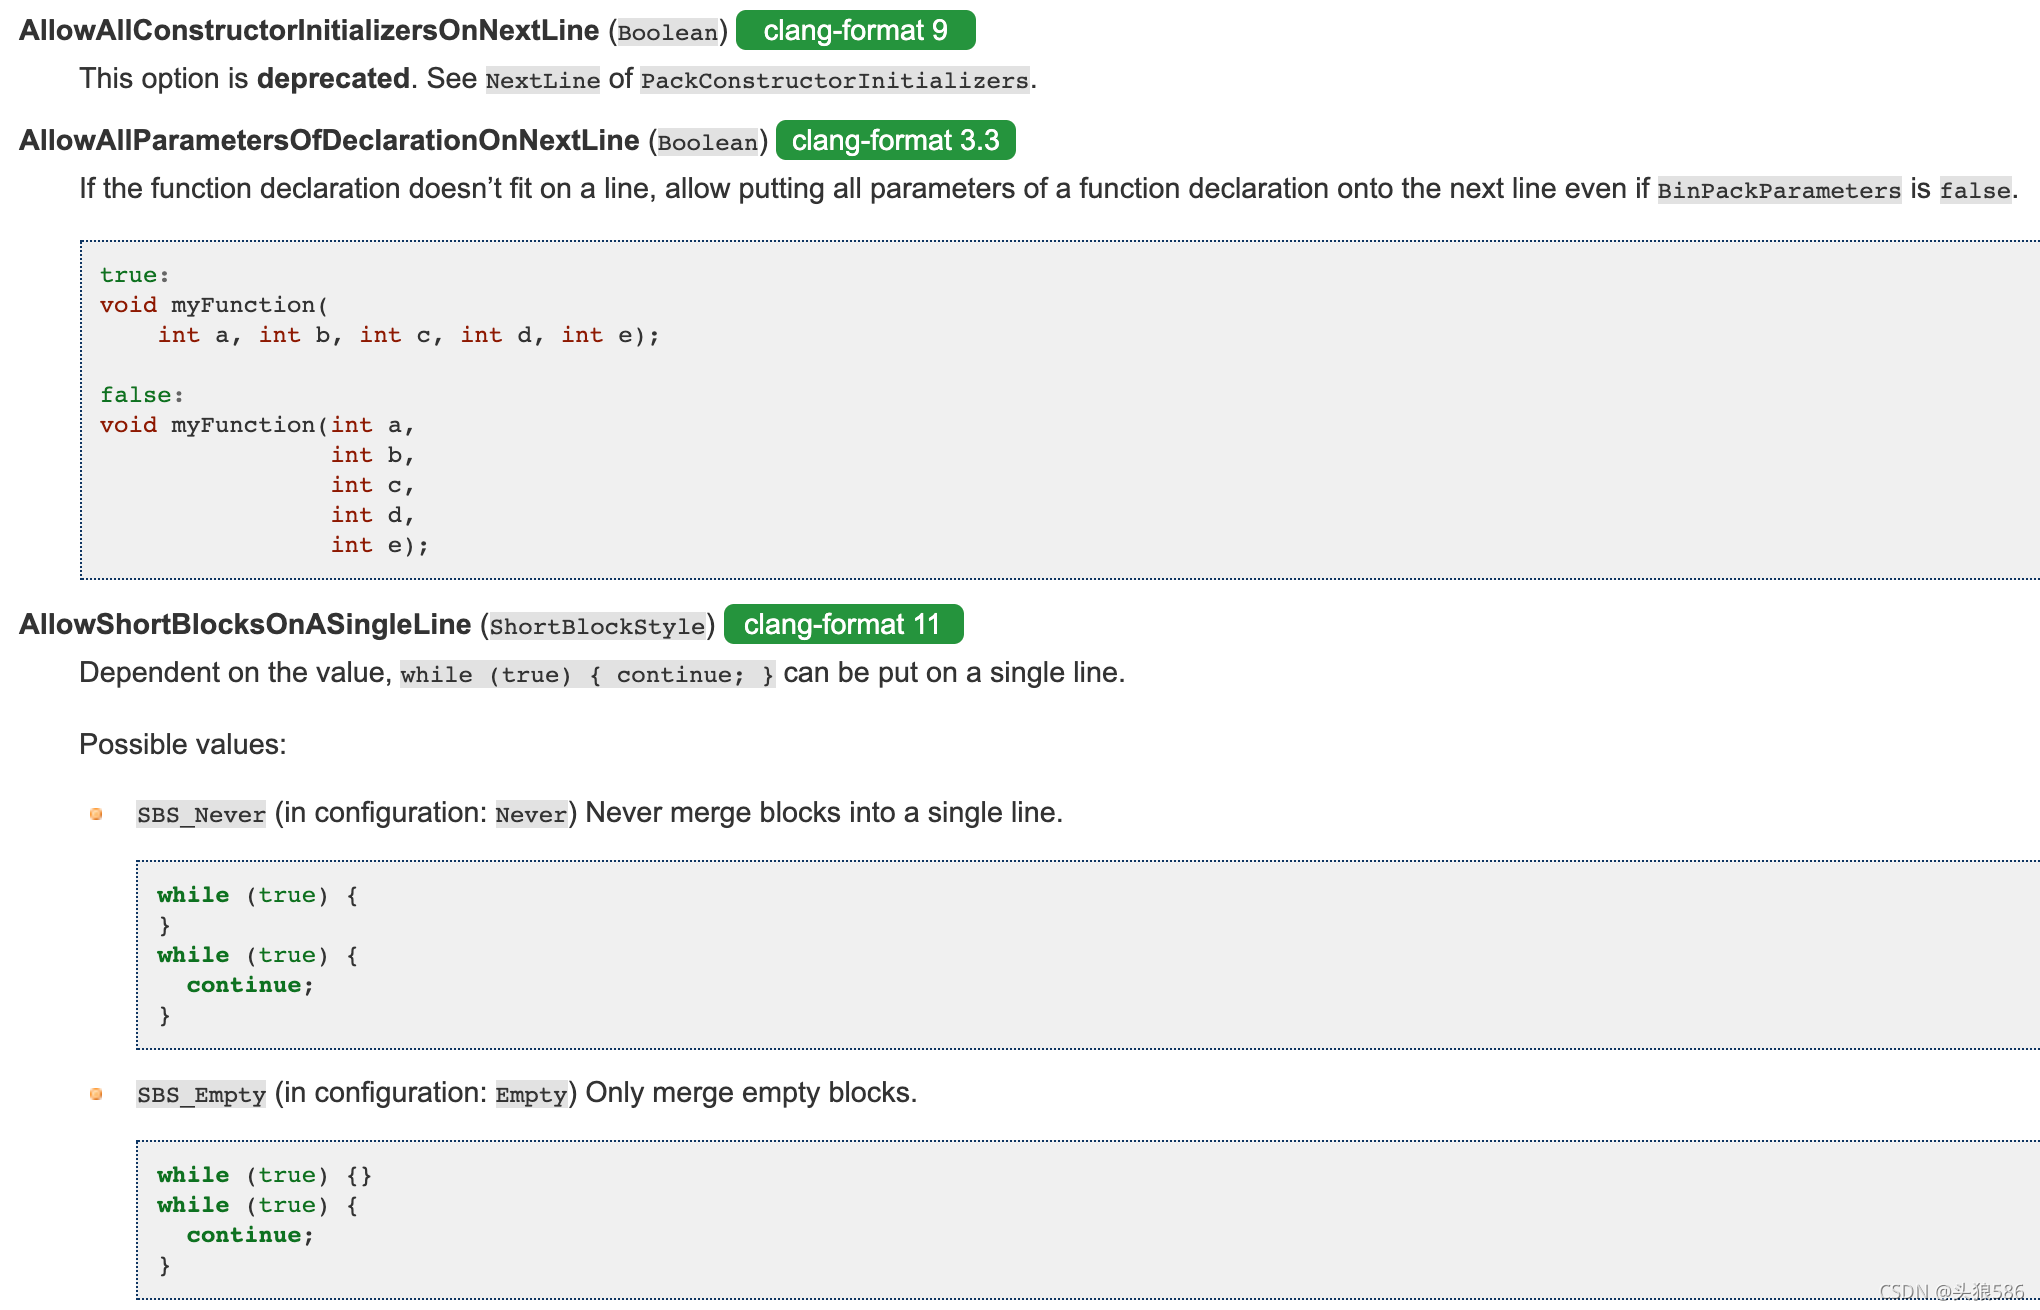Click the AllowShortBlocksOnASingleLine heading
The image size is (2040, 1310).
pyautogui.click(x=245, y=624)
